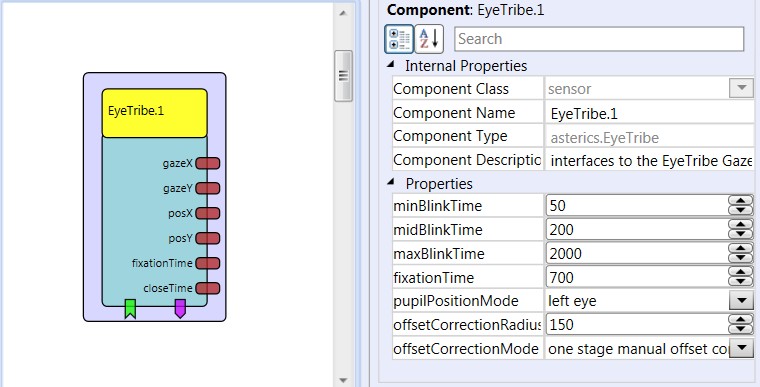Select the fixationTime output port
Image resolution: width=760 pixels, height=387 pixels.
pyautogui.click(x=208, y=263)
